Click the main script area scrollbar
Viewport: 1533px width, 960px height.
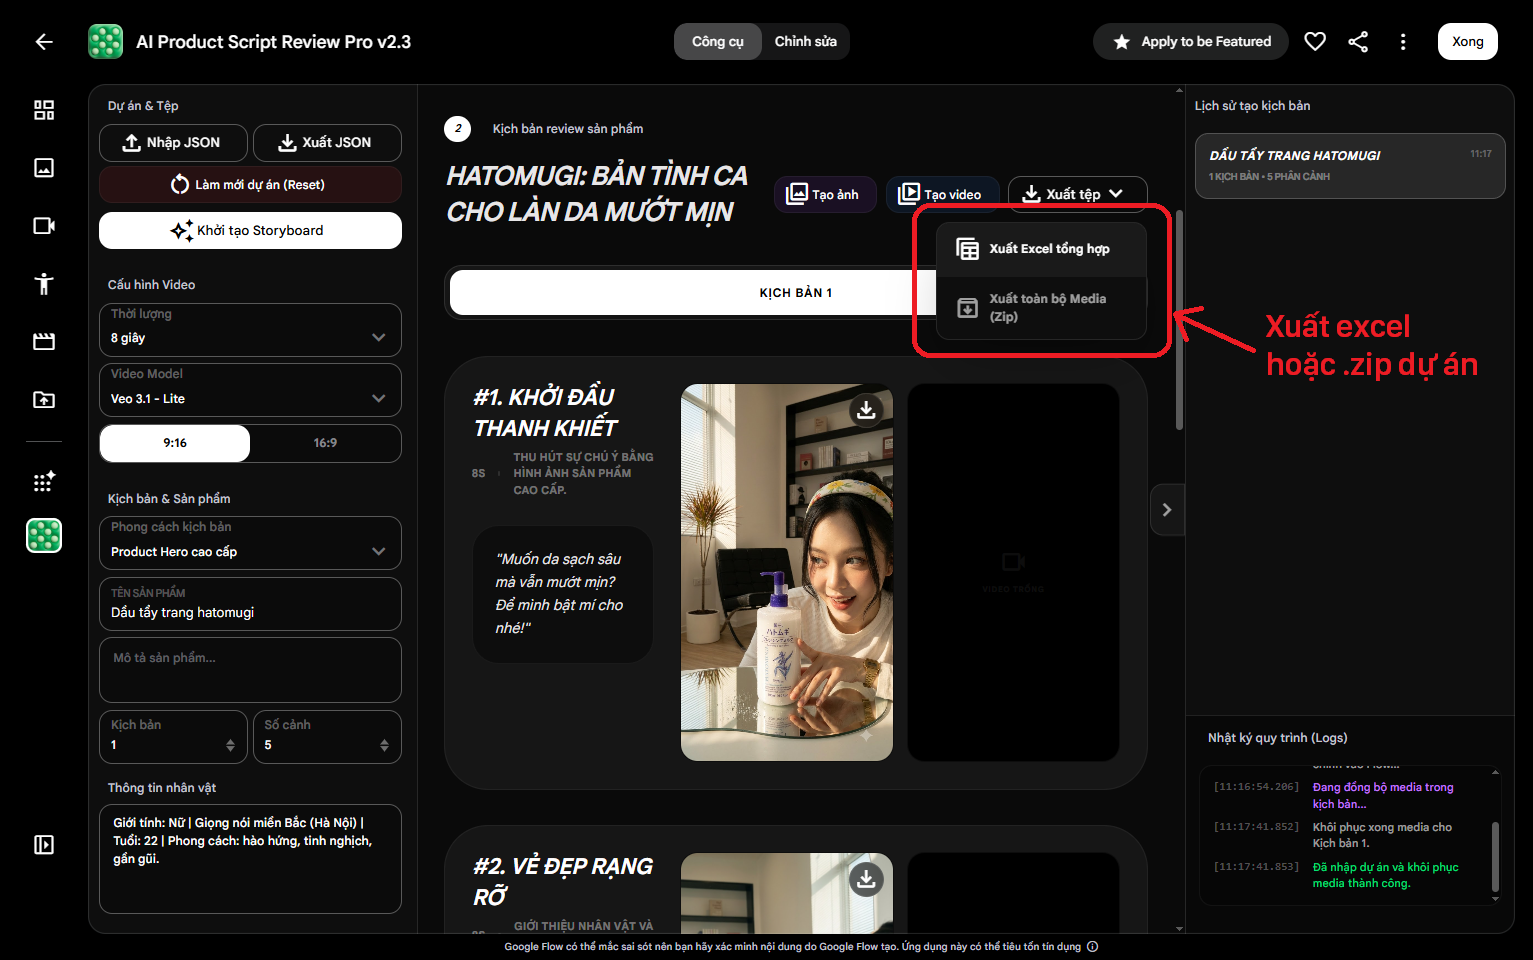(x=1179, y=320)
